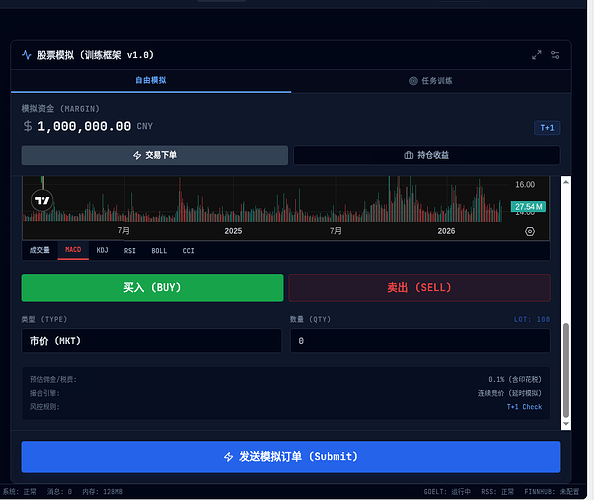This screenshot has width=594, height=500.
Task: Select the KDJ indicator tab
Action: tap(102, 250)
